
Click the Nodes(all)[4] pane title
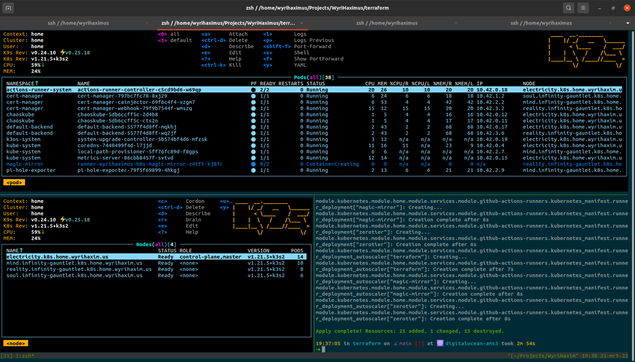pyautogui.click(x=156, y=245)
